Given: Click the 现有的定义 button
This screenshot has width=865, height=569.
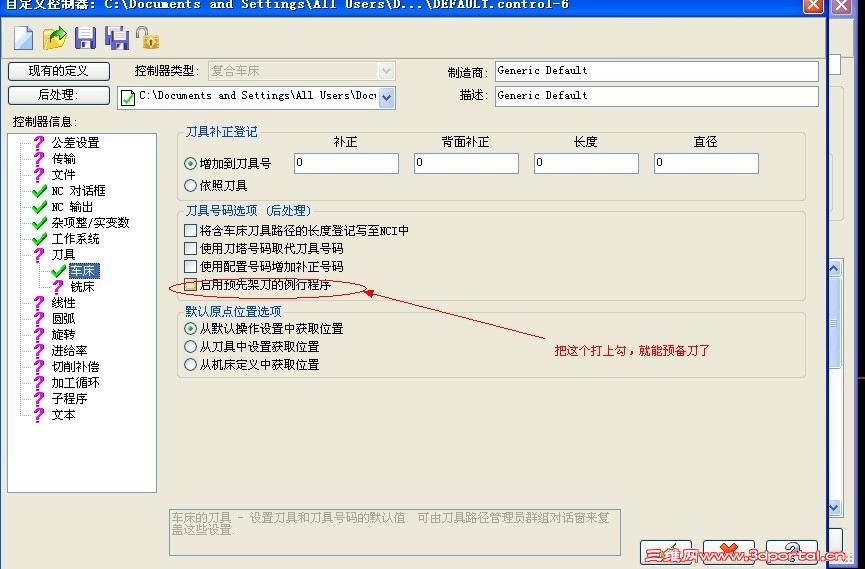Looking at the screenshot, I should click(x=58, y=71).
